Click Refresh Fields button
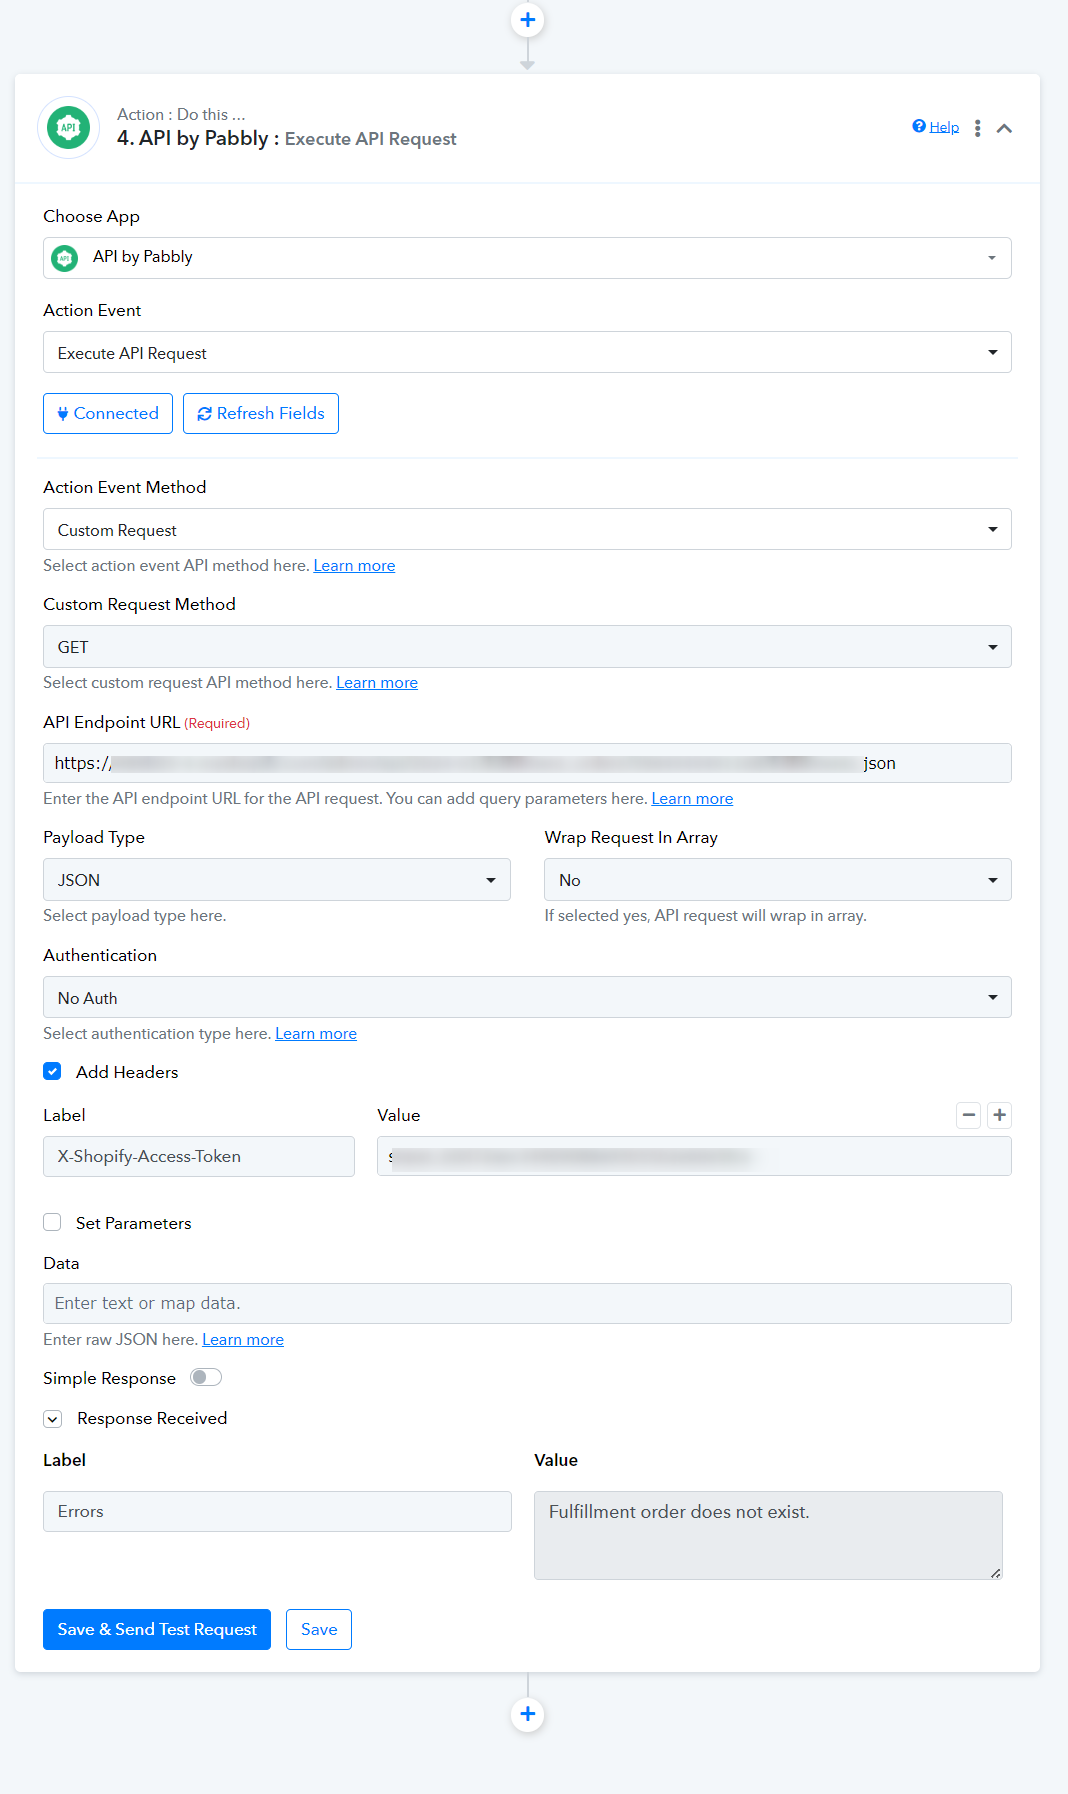The width and height of the screenshot is (1068, 1794). click(261, 413)
